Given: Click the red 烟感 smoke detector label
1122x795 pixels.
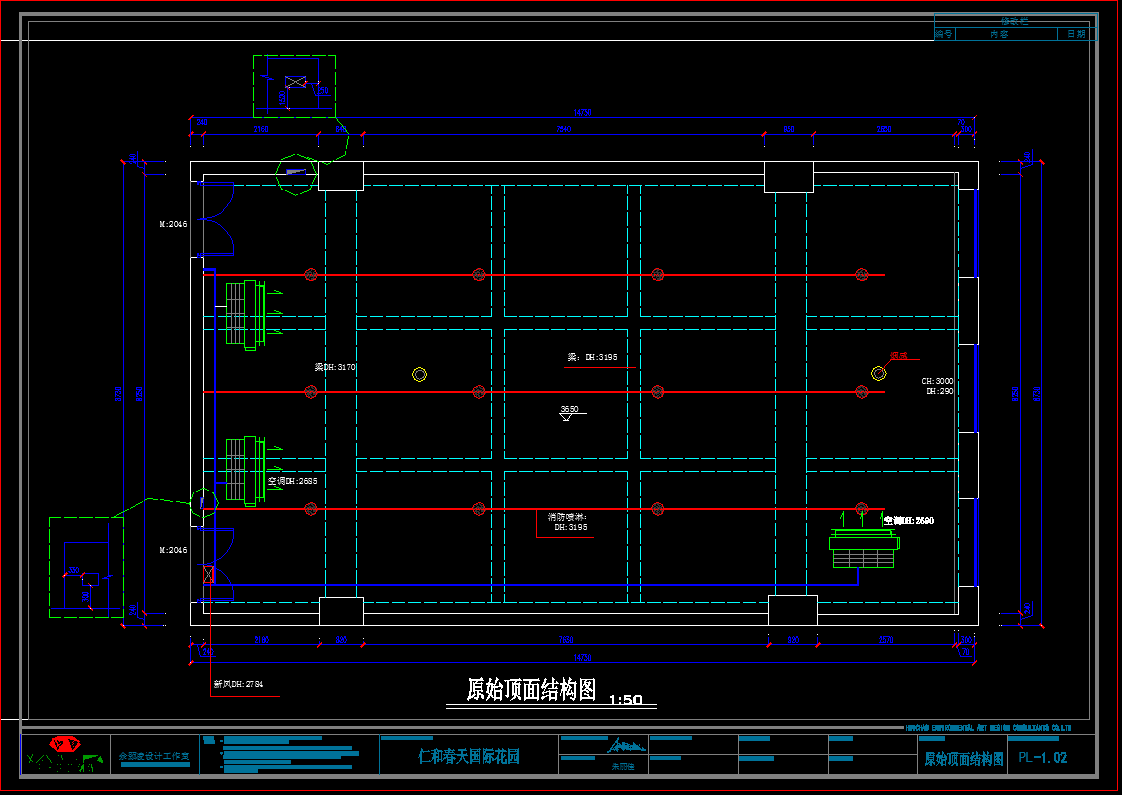Looking at the screenshot, I should pyautogui.click(x=899, y=355).
